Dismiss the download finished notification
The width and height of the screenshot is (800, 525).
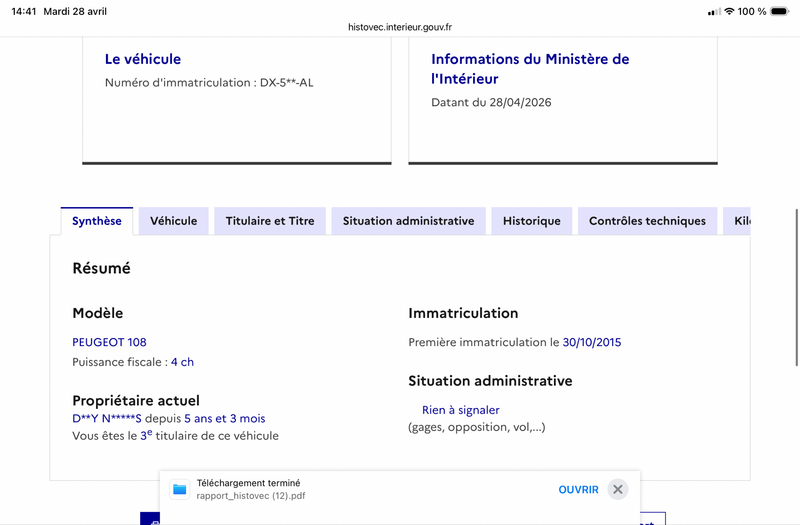click(x=618, y=489)
